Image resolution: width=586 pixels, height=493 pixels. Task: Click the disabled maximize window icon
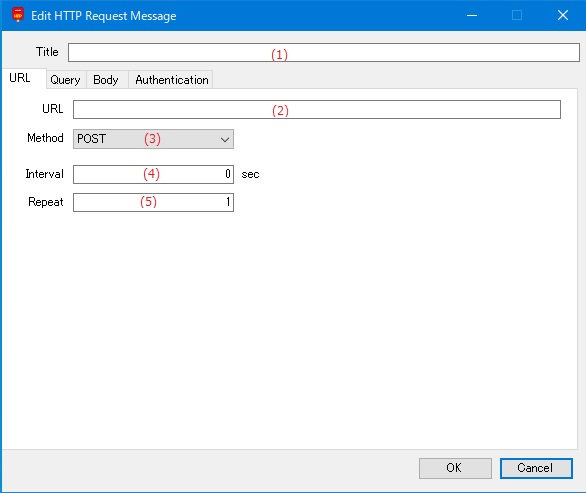517,15
